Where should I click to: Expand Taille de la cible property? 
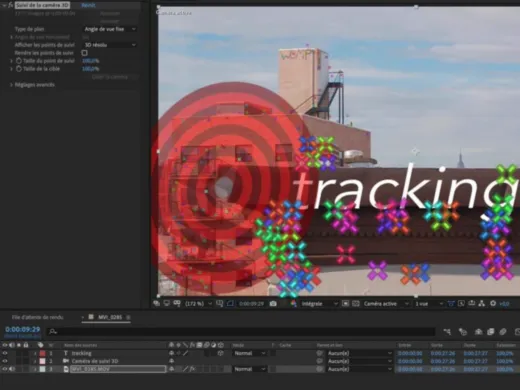click(x=11, y=69)
